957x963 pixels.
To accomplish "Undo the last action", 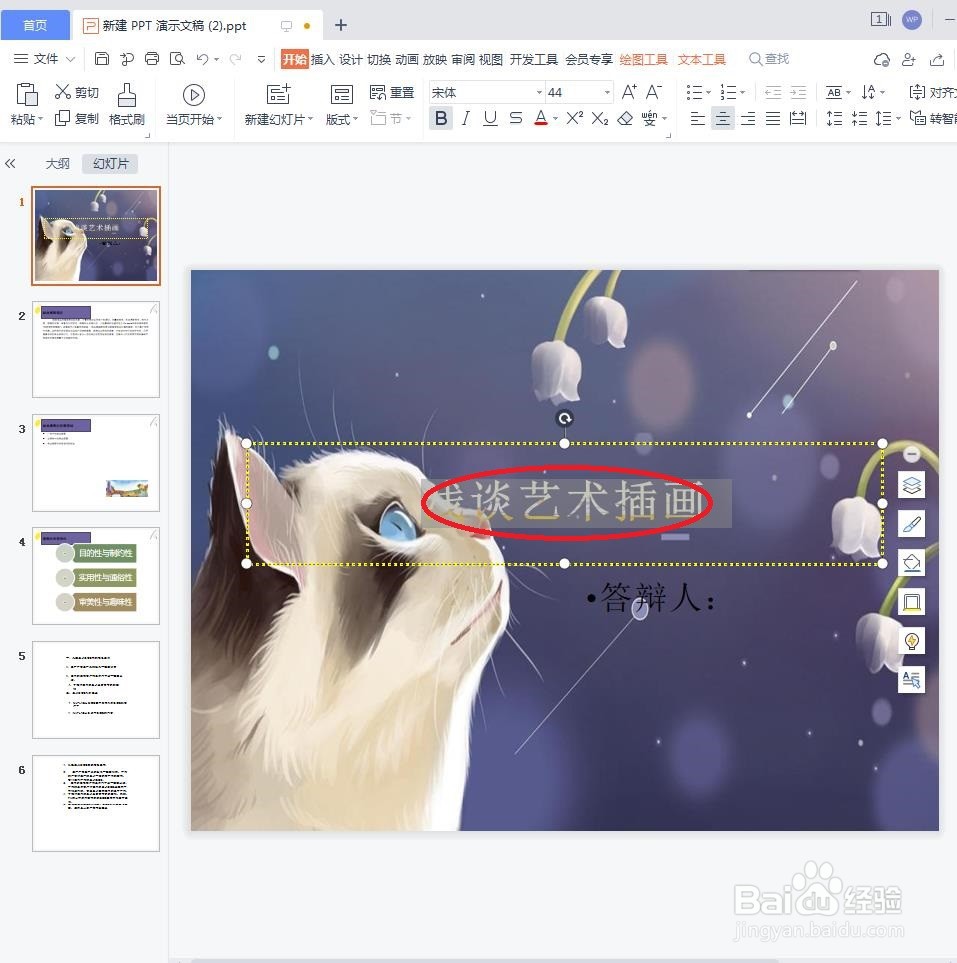I will [202, 59].
